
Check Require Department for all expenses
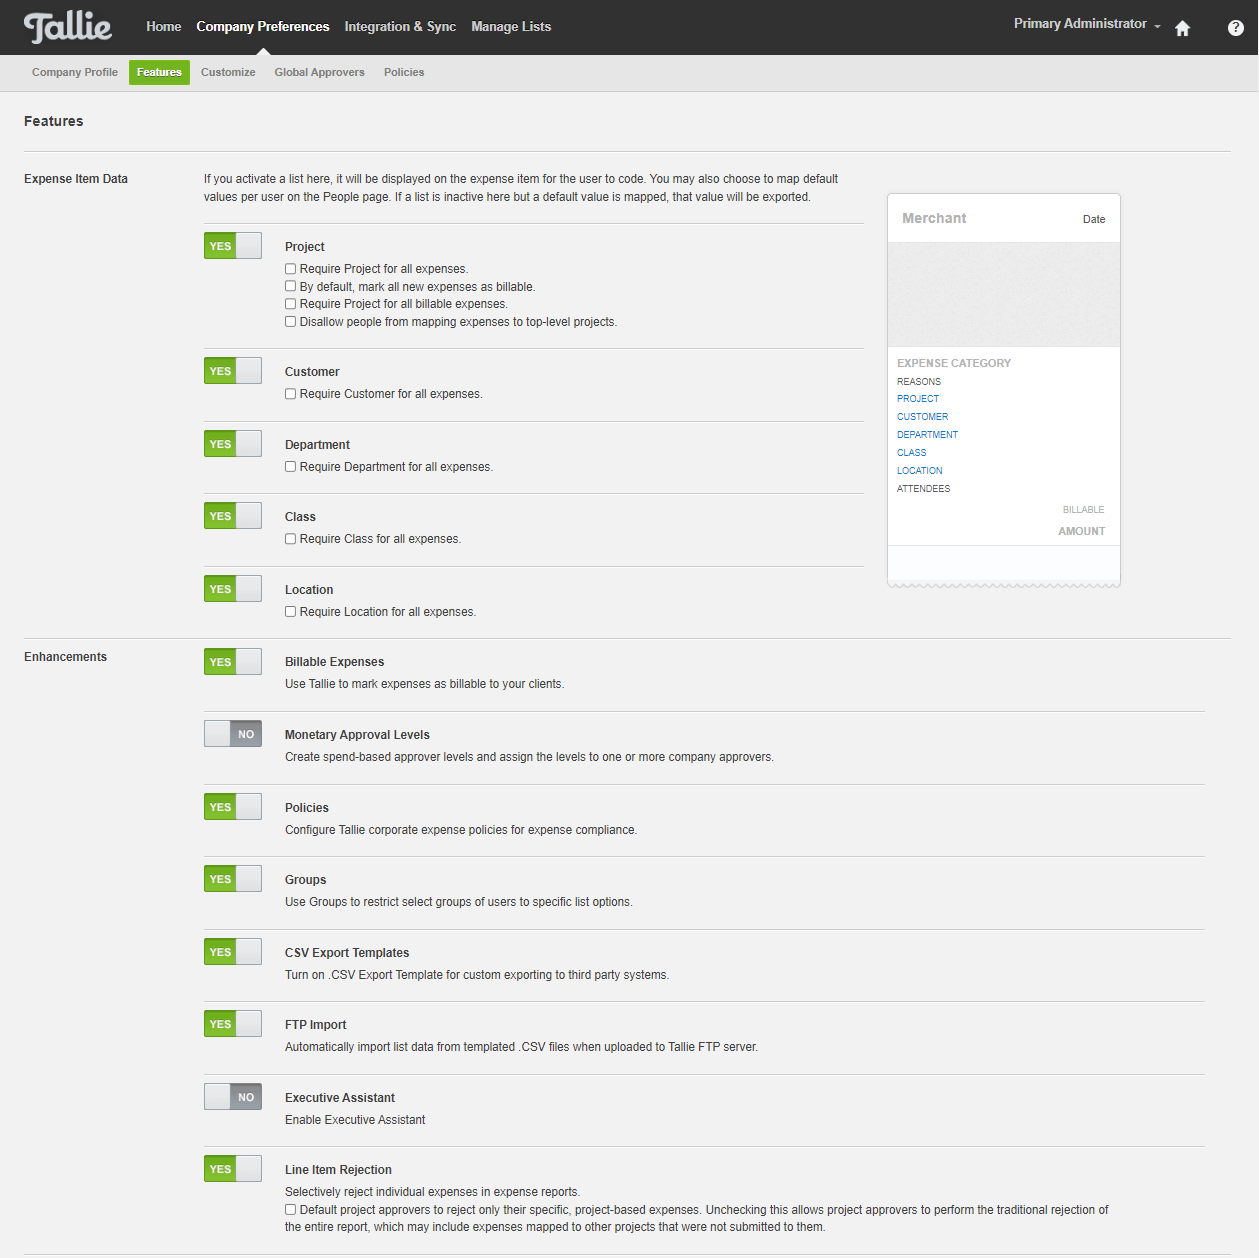click(x=291, y=467)
